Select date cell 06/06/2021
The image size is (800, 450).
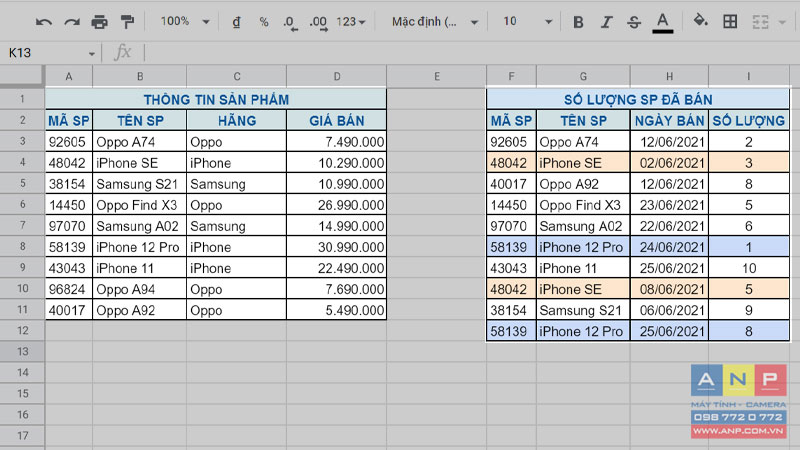coord(669,310)
